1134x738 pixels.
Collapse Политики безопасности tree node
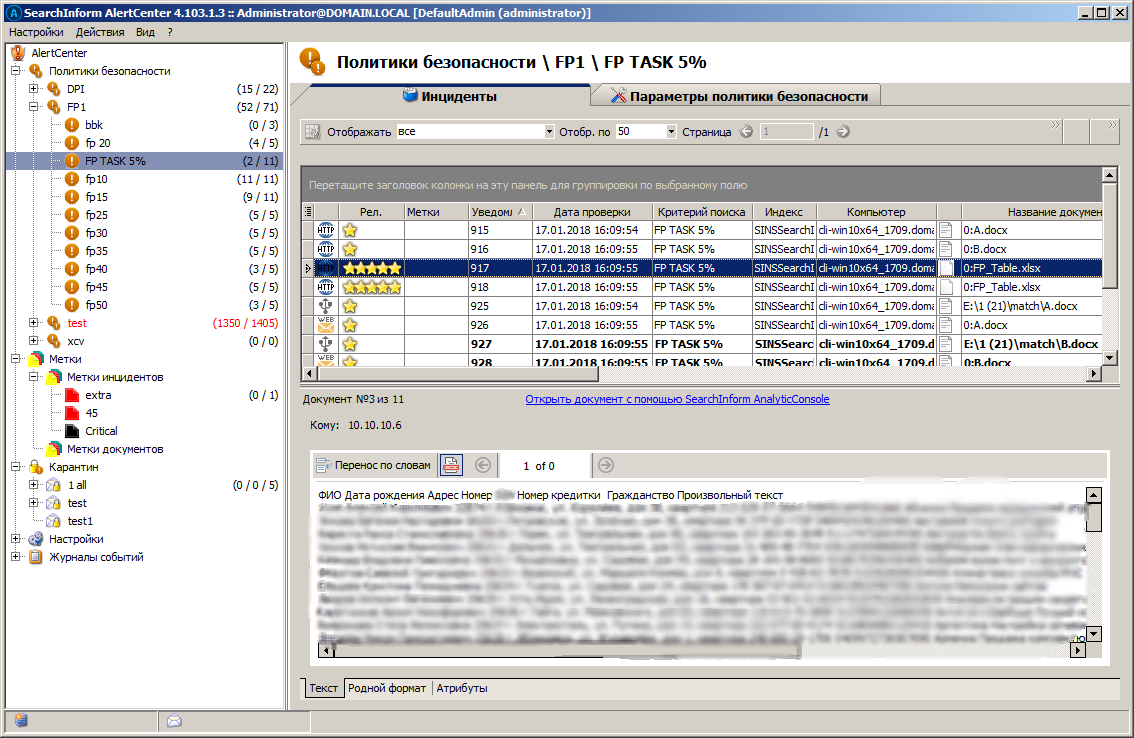[15, 71]
